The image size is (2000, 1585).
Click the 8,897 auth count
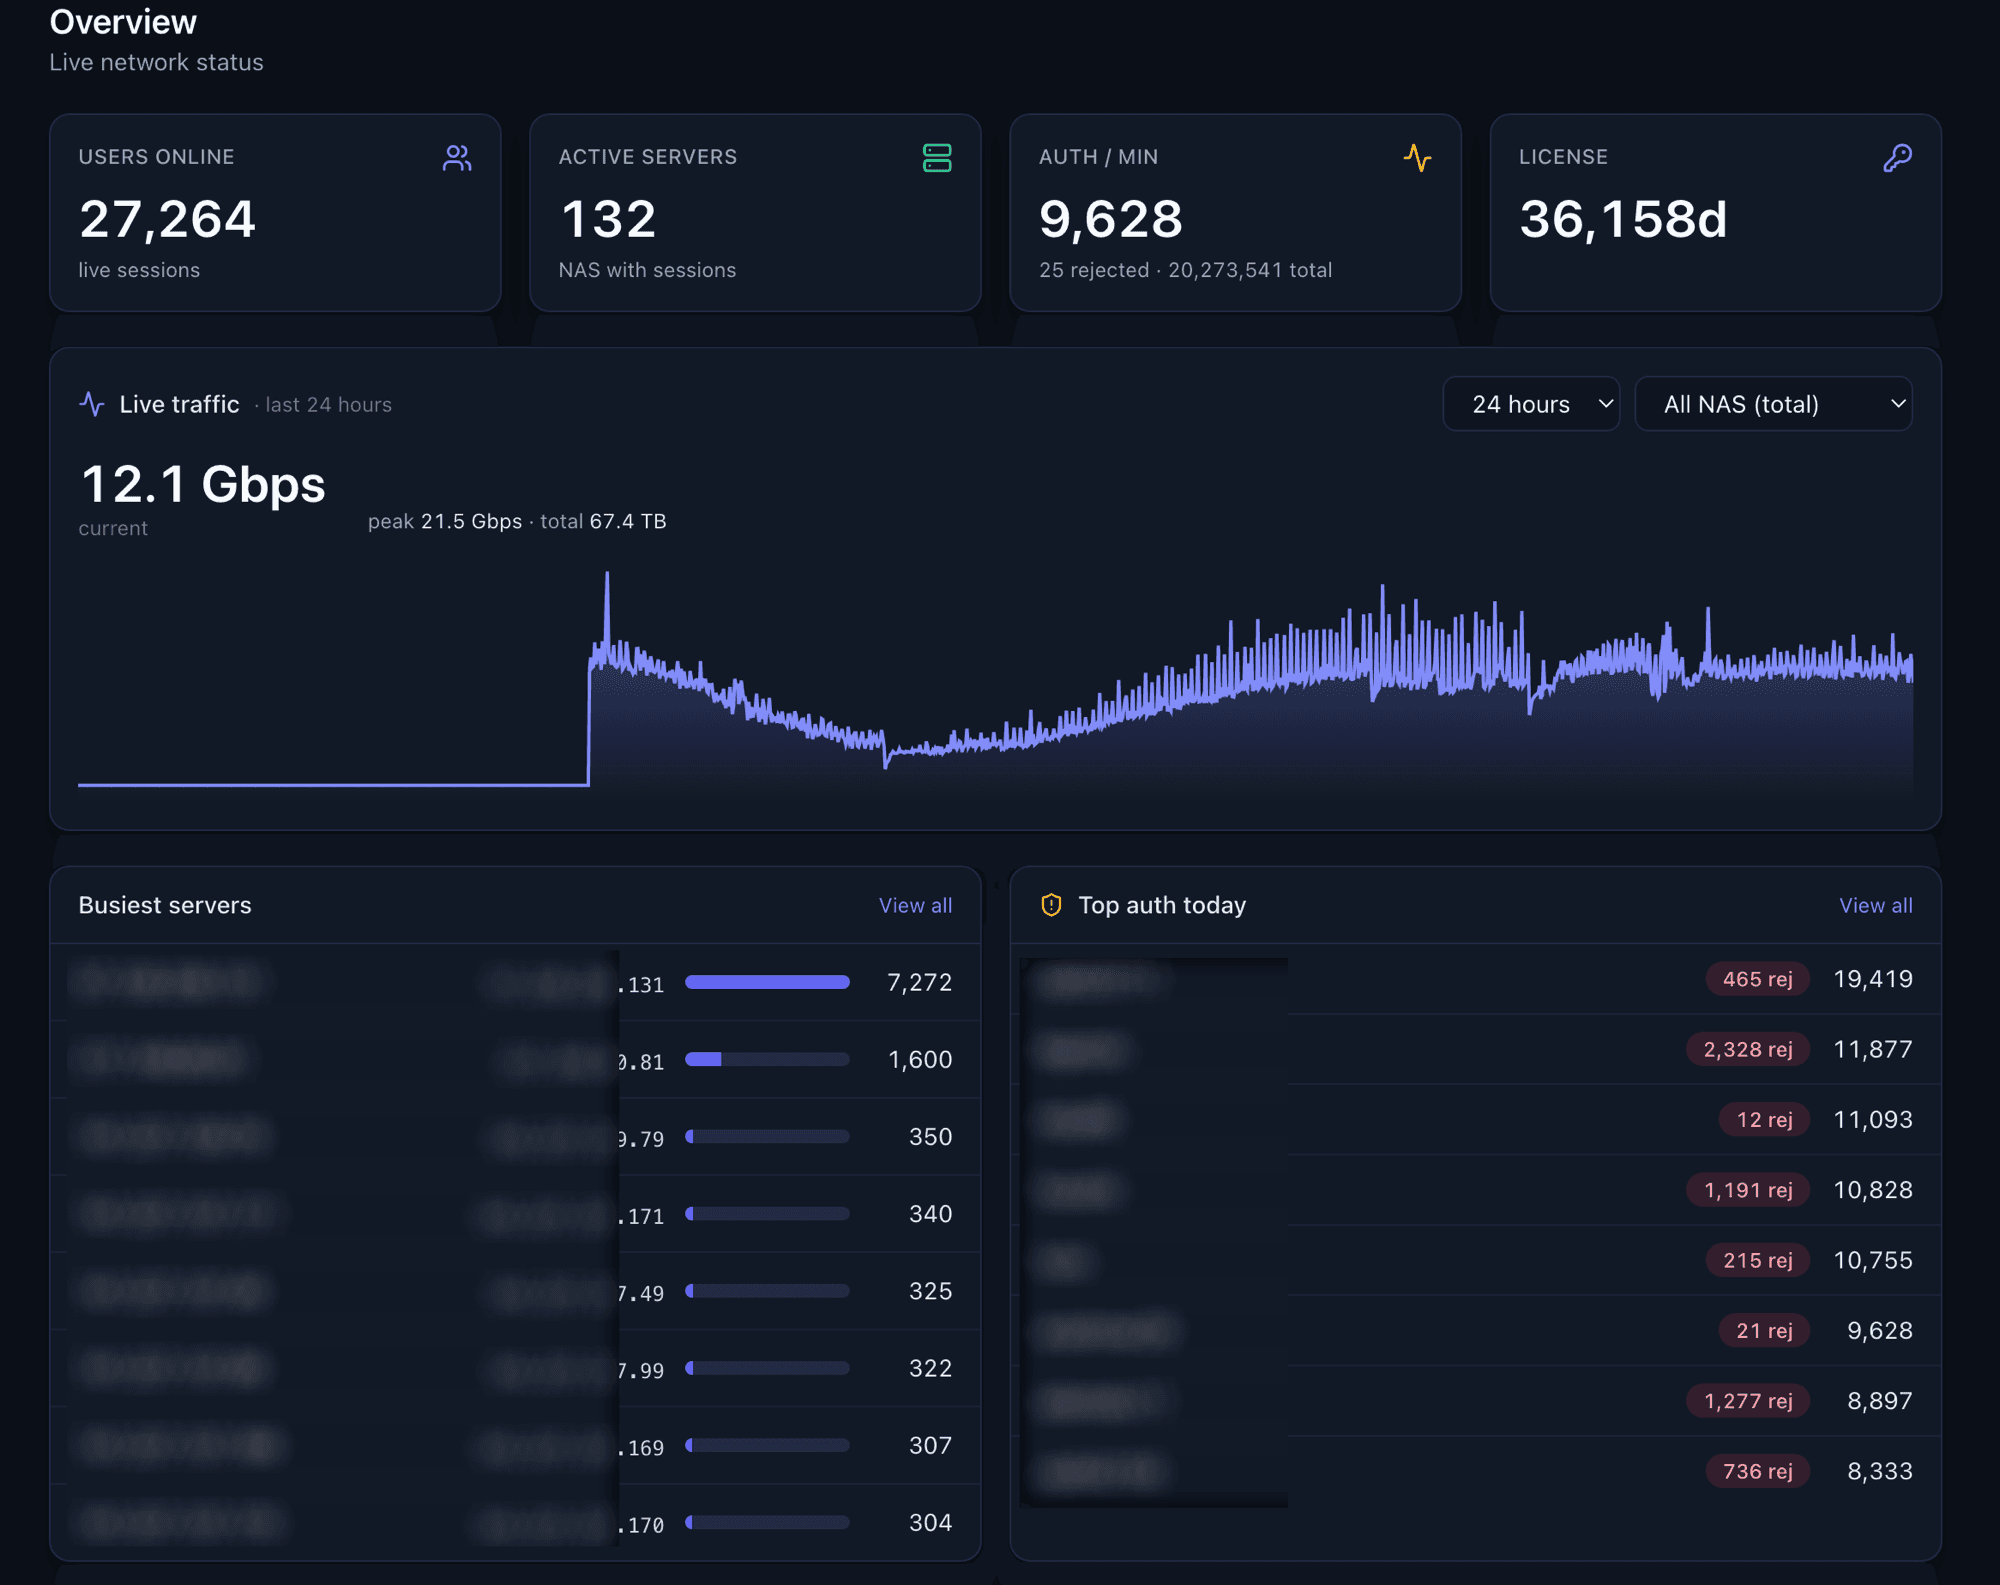click(1879, 1401)
